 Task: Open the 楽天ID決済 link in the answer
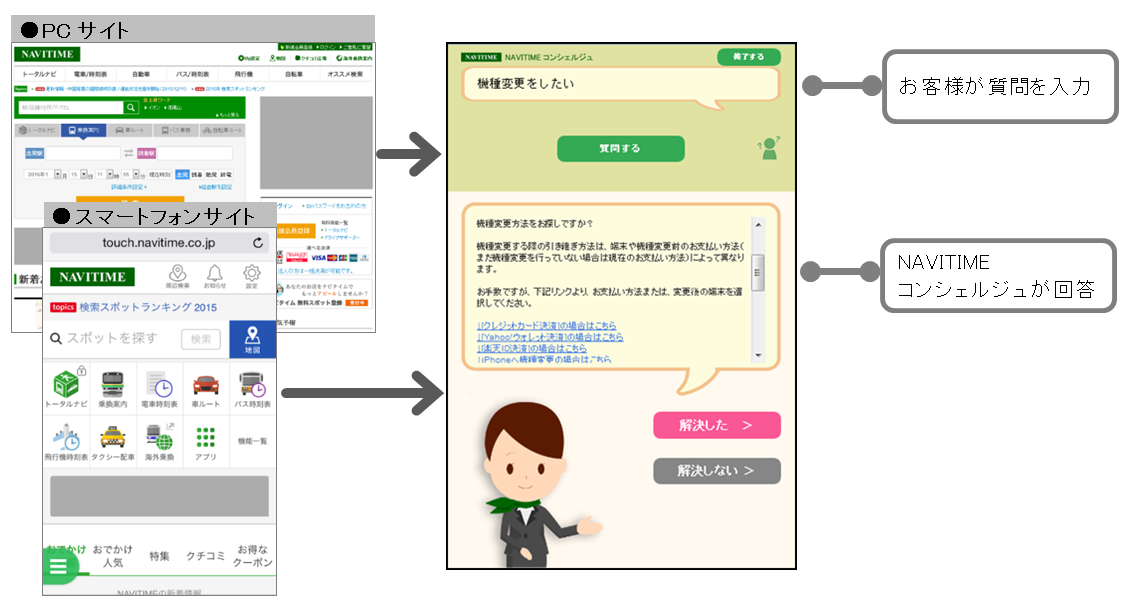click(532, 348)
